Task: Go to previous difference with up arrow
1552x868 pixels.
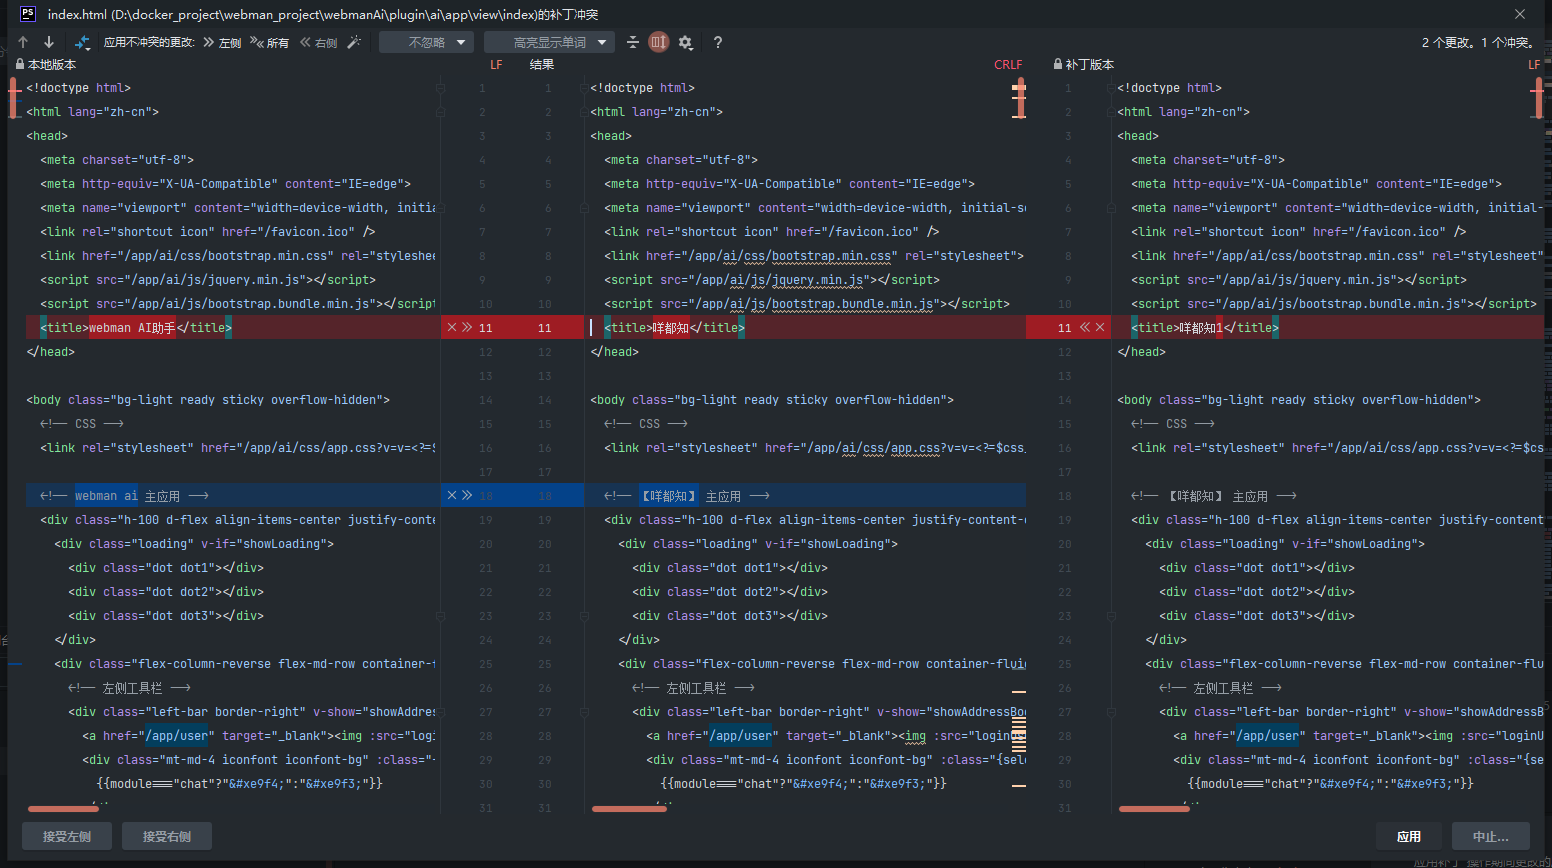Action: (23, 42)
